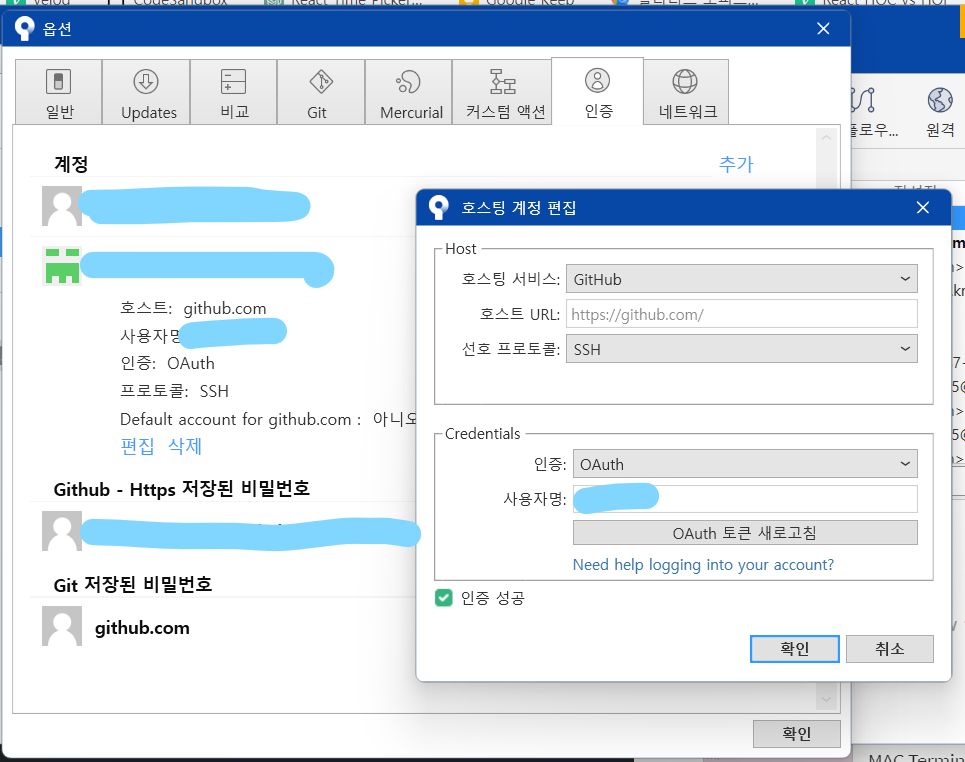Select the Mercurial options tab
This screenshot has width=965, height=762.
coord(409,92)
